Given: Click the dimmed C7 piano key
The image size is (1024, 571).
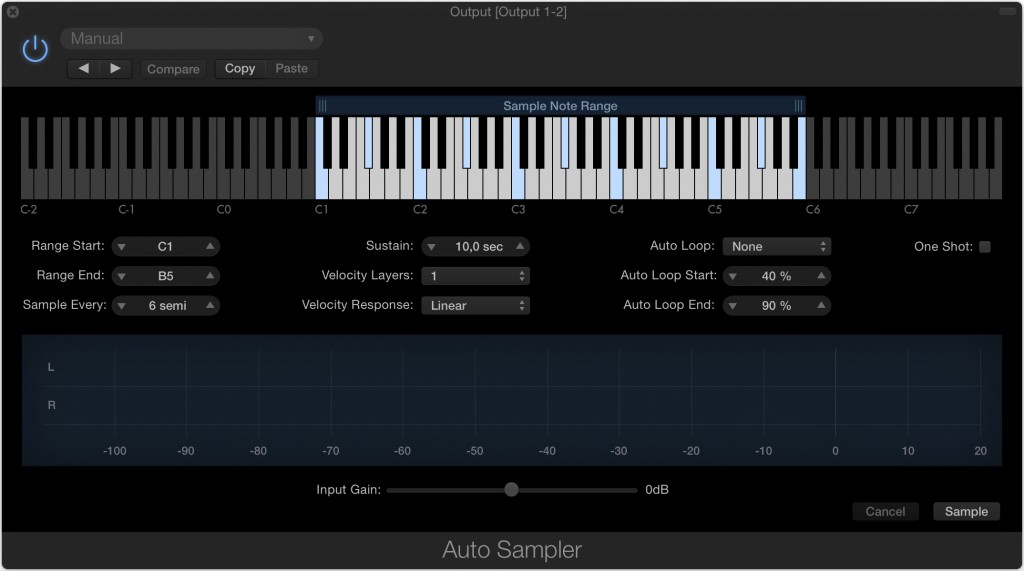Looking at the screenshot, I should point(910,183).
